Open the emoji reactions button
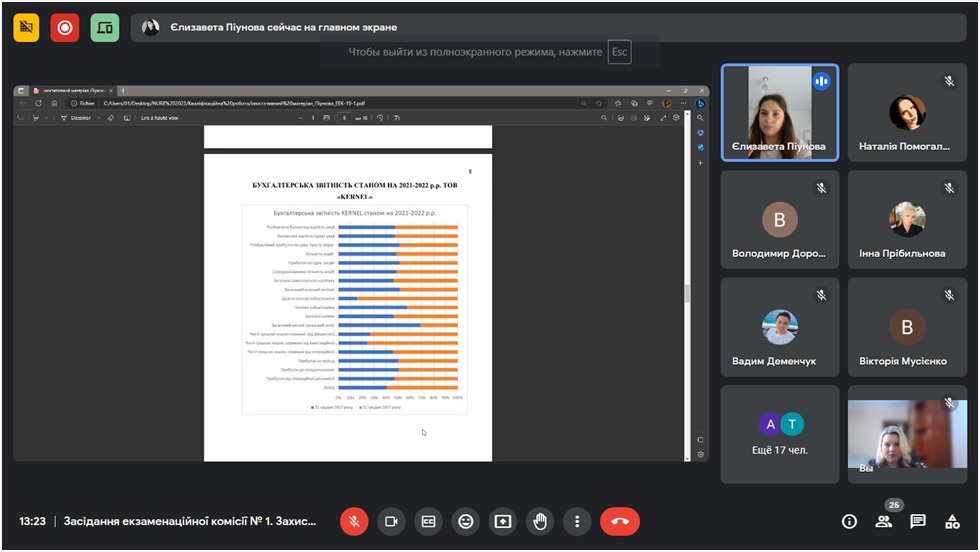Screen dimensions: 980x552 click(x=466, y=521)
